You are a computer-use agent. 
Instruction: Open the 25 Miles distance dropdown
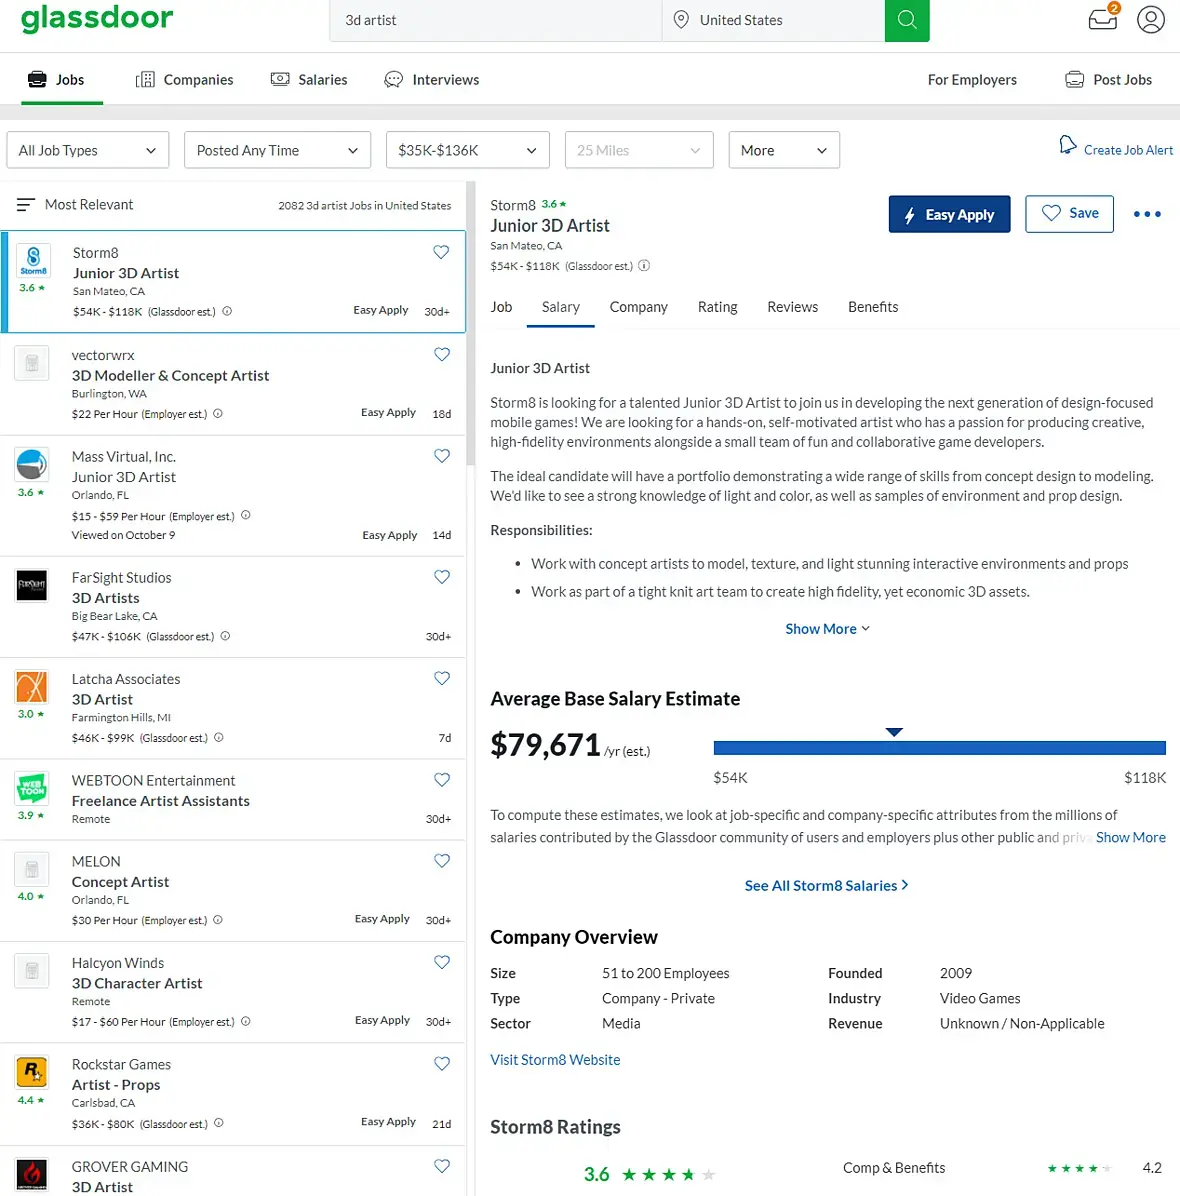pyautogui.click(x=639, y=150)
